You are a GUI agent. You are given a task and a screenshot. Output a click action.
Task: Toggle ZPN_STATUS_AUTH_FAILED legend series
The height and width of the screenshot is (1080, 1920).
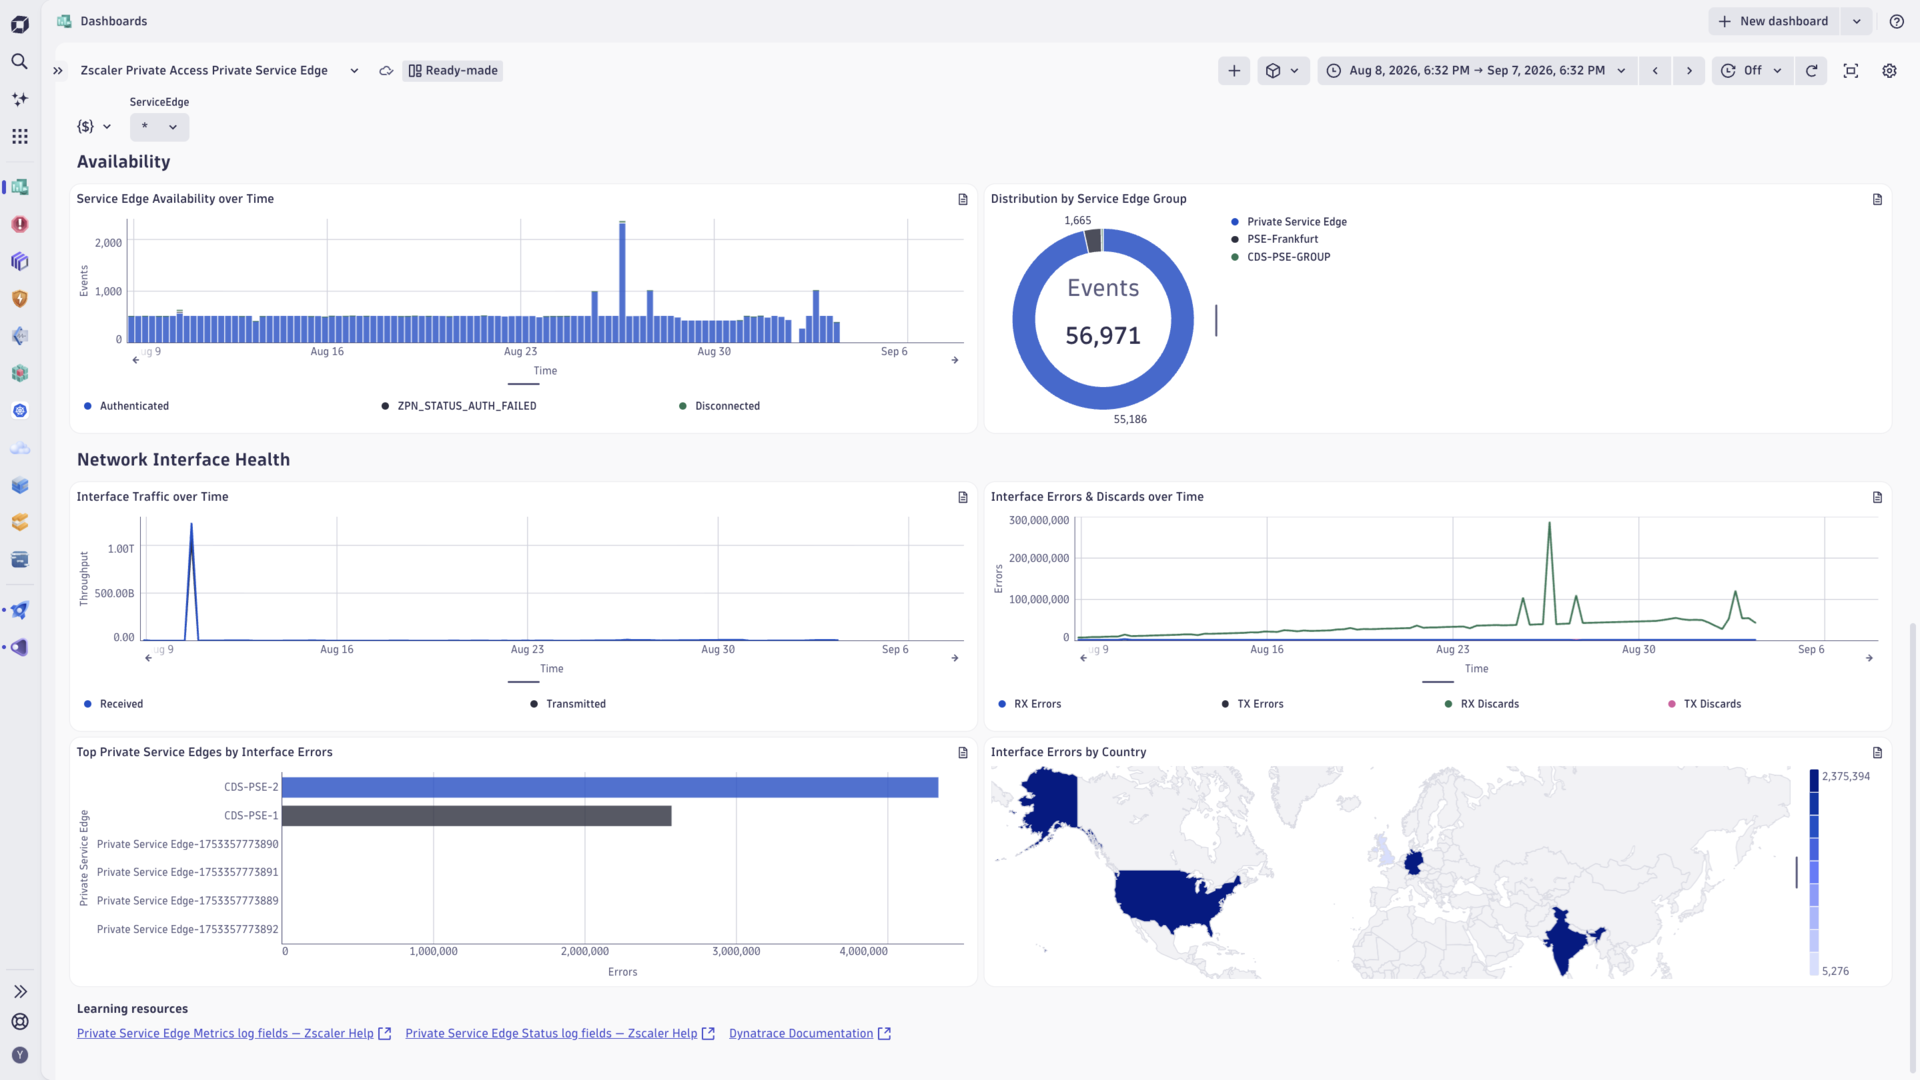[459, 406]
